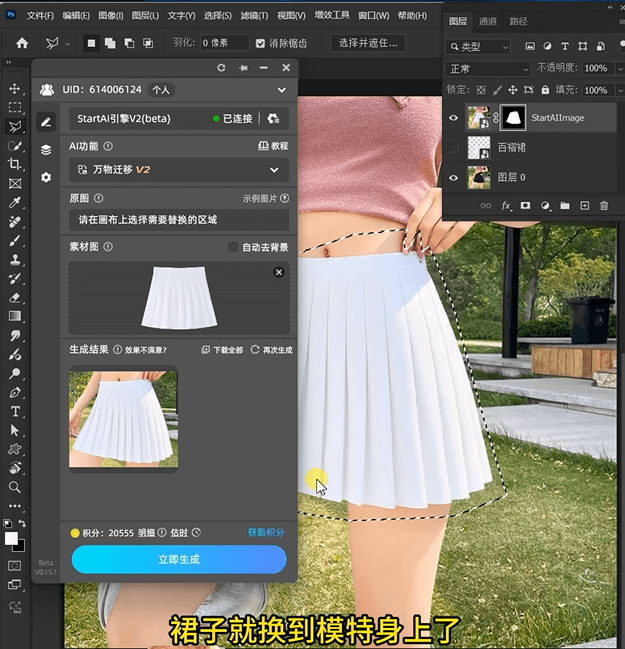Open the opacity value dropdown
The width and height of the screenshot is (625, 649).
[x=620, y=68]
